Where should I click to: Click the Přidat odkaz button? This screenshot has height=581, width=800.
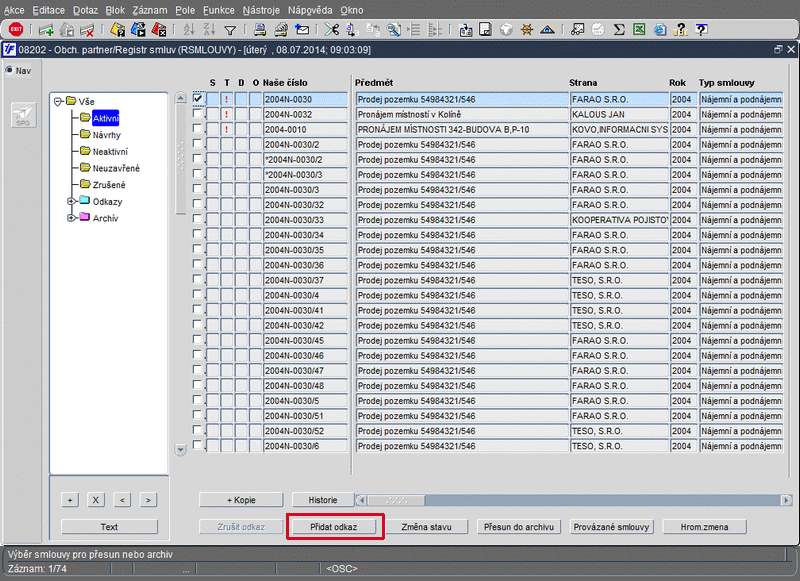[x=334, y=527]
